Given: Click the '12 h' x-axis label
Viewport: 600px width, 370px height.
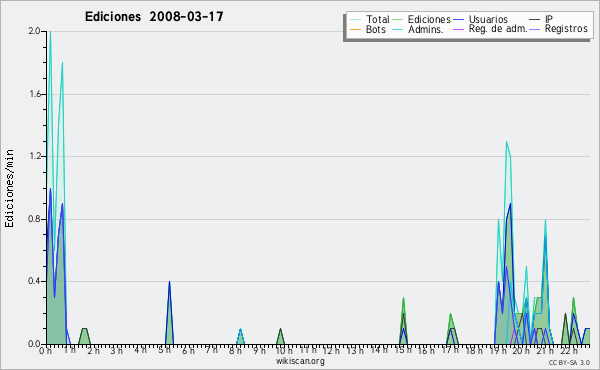Looking at the screenshot, I should (331, 351).
